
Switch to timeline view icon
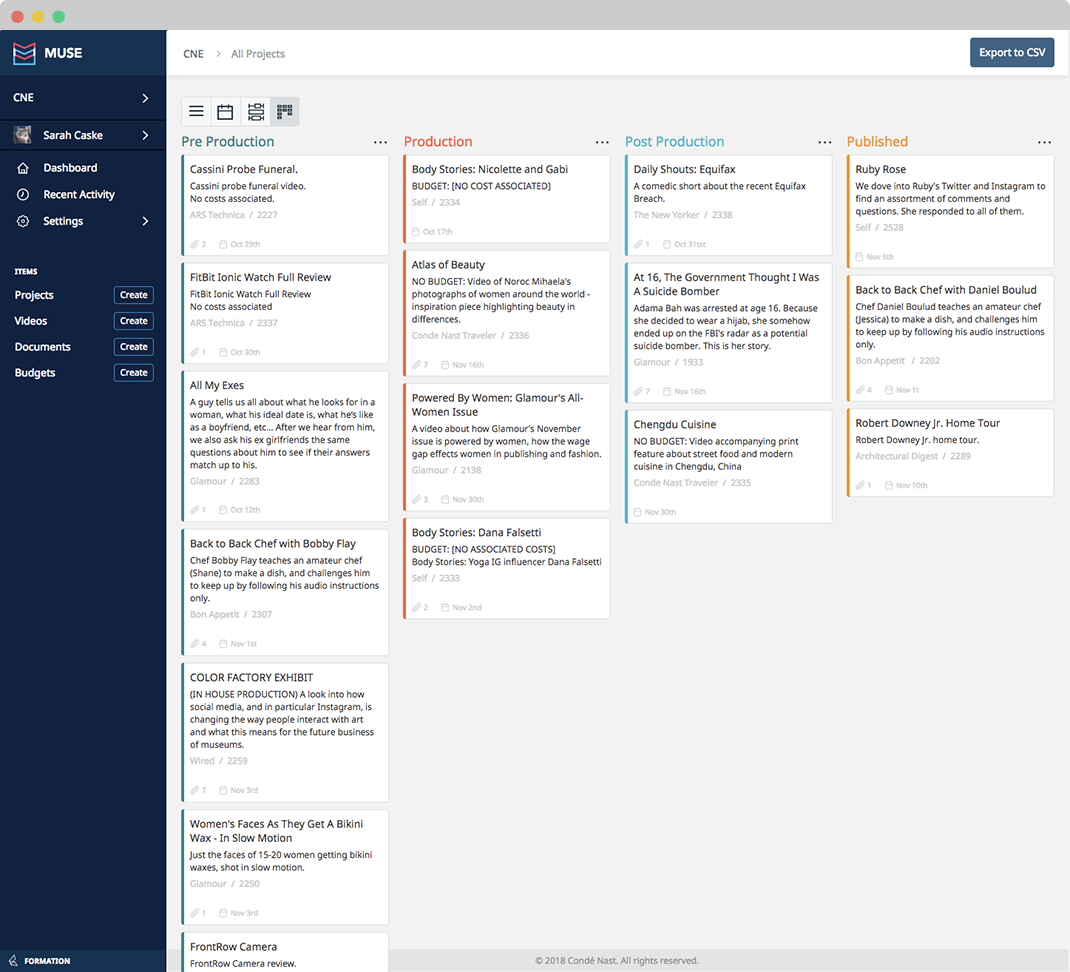pos(256,111)
